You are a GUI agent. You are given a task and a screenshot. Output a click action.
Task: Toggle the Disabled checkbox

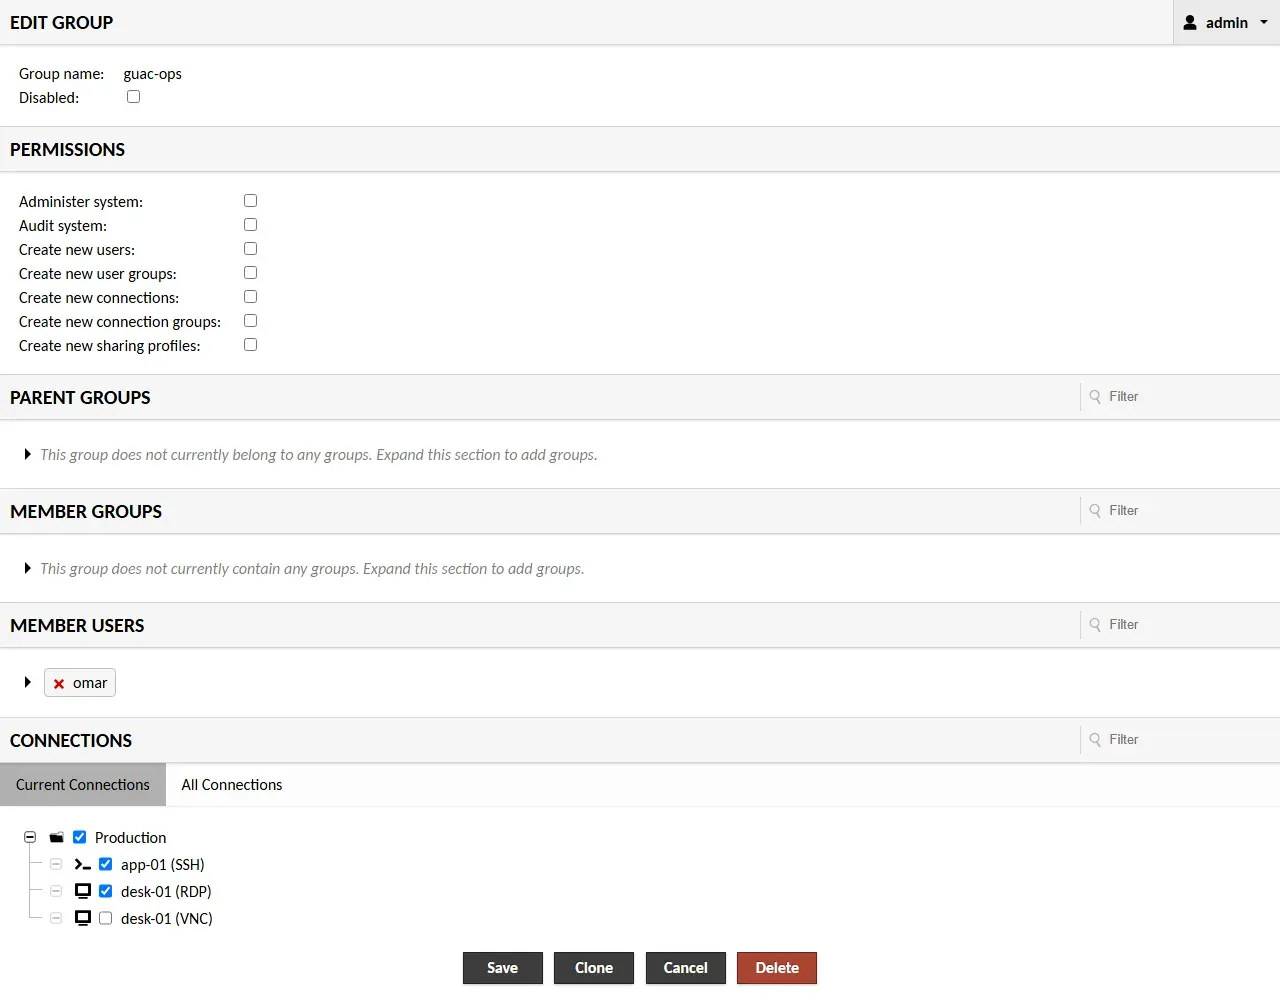point(133,97)
